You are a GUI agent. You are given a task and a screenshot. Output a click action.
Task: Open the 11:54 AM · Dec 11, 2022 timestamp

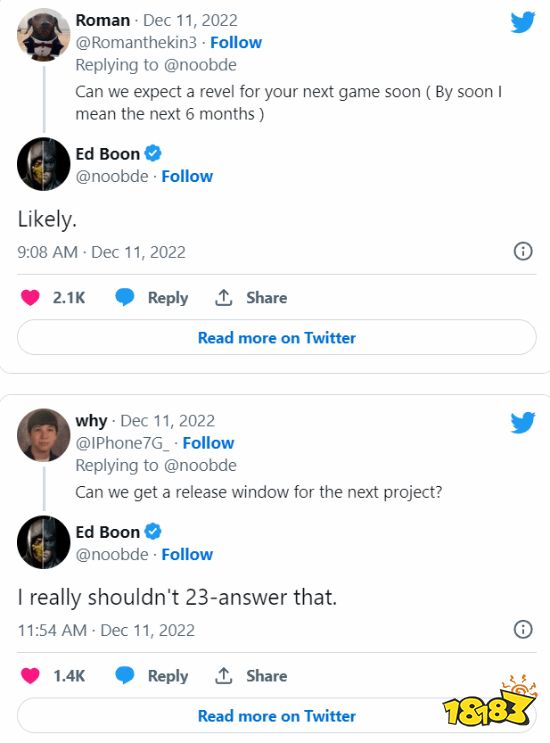click(x=106, y=630)
